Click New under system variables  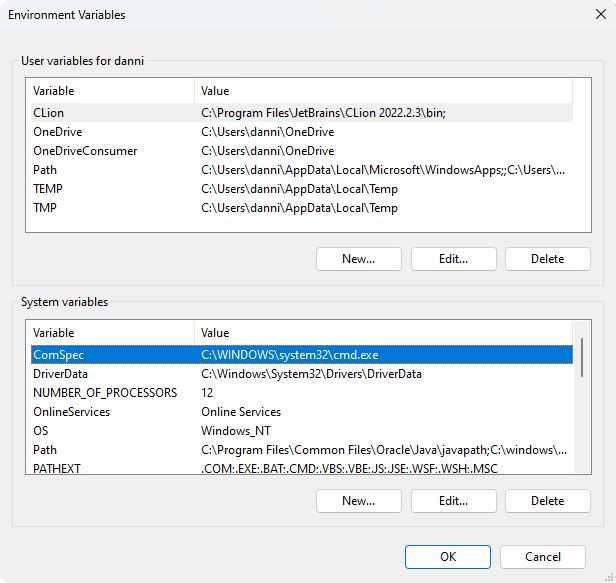pos(359,501)
